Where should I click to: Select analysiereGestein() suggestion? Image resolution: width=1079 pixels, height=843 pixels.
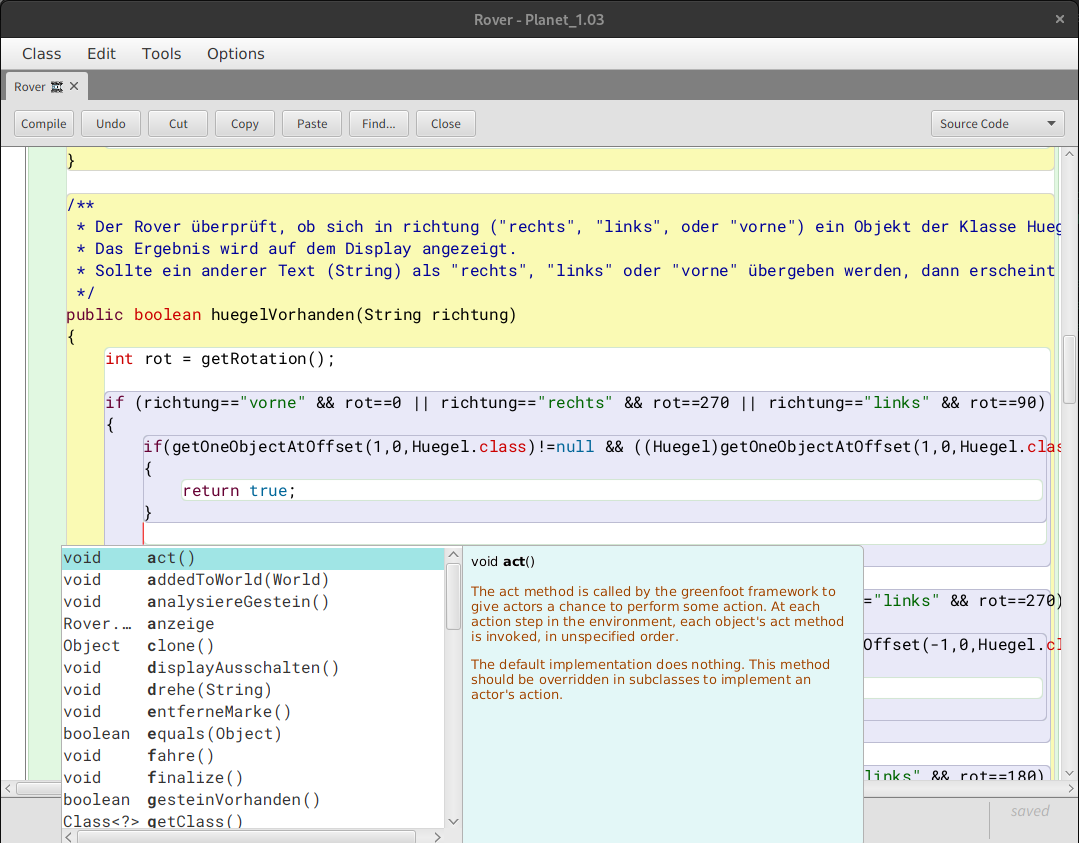tap(253, 602)
